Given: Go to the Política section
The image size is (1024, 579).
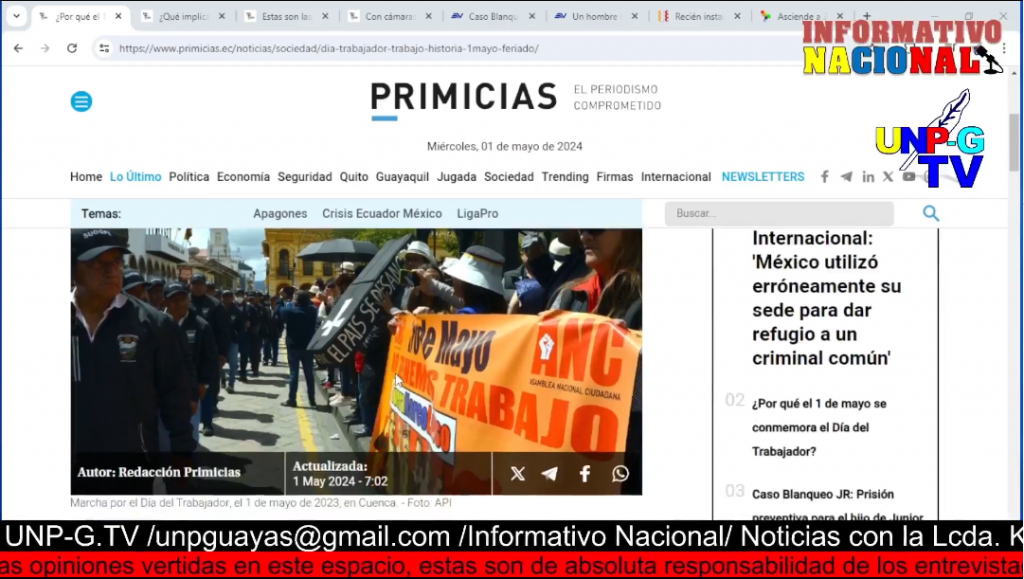Looking at the screenshot, I should (189, 177).
